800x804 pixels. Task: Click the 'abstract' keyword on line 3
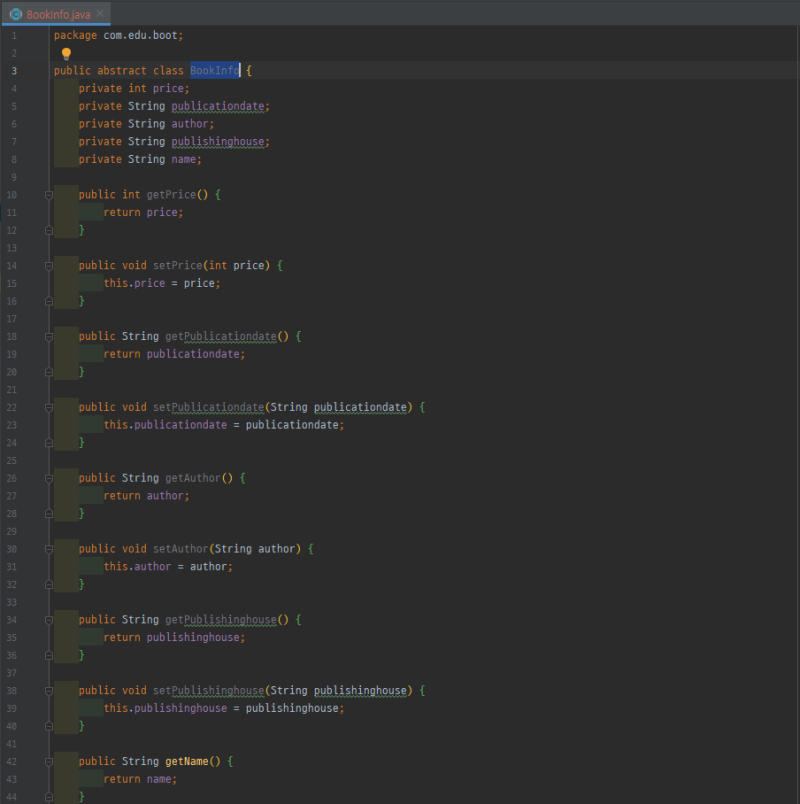pos(122,70)
